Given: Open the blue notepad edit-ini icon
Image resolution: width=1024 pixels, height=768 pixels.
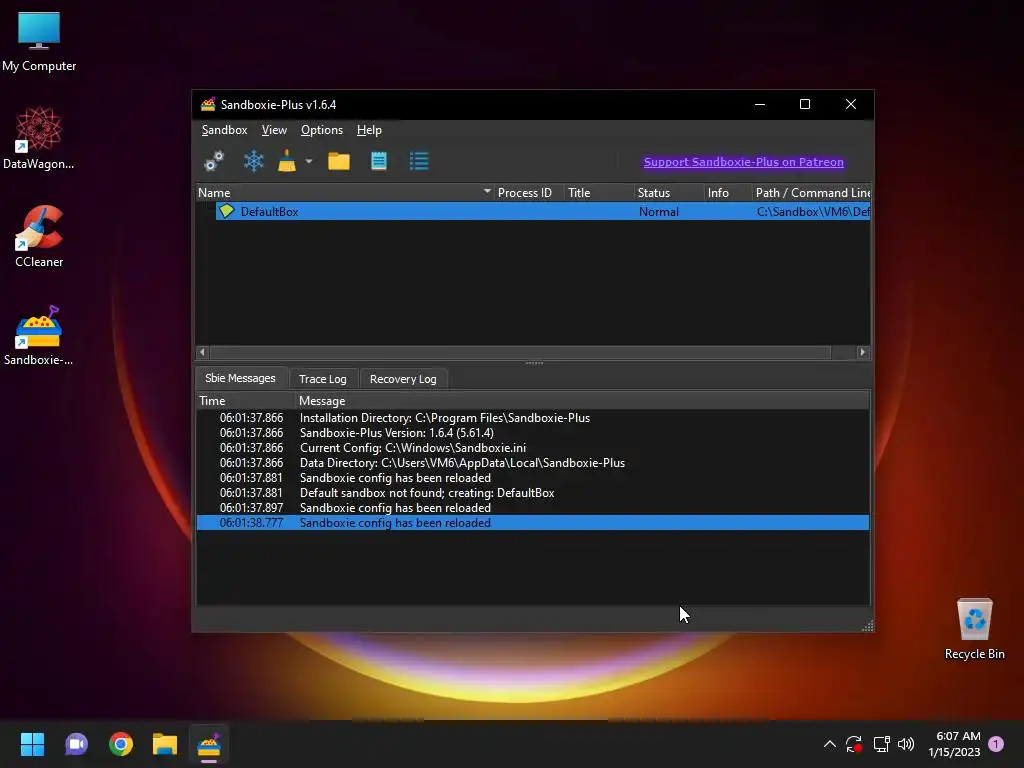Looking at the screenshot, I should (379, 161).
